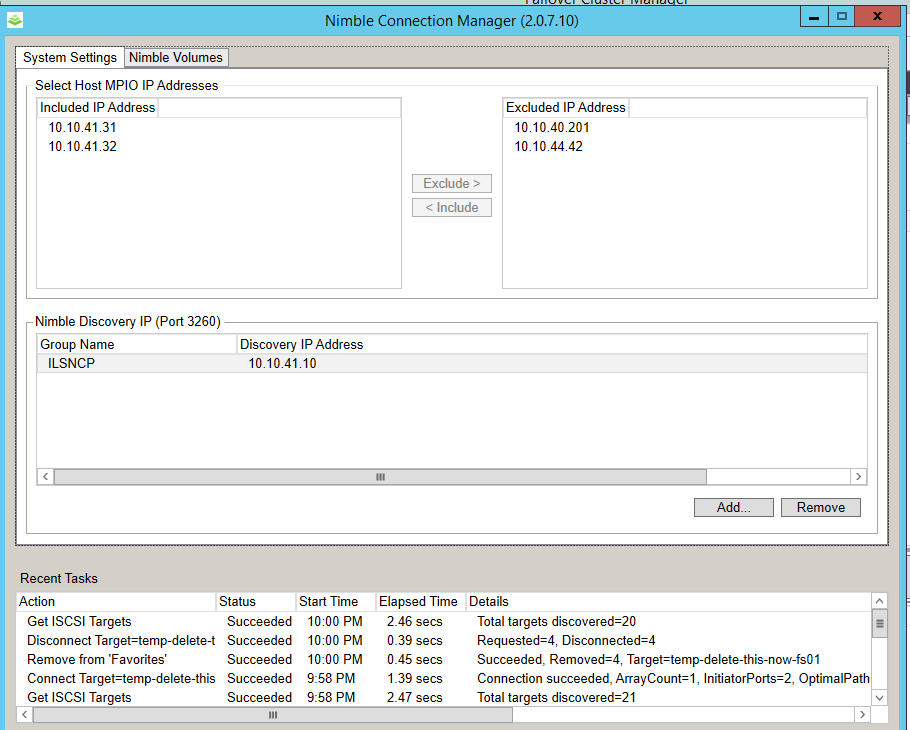Click the 2.46 secs elapsed time cell

pos(414,621)
